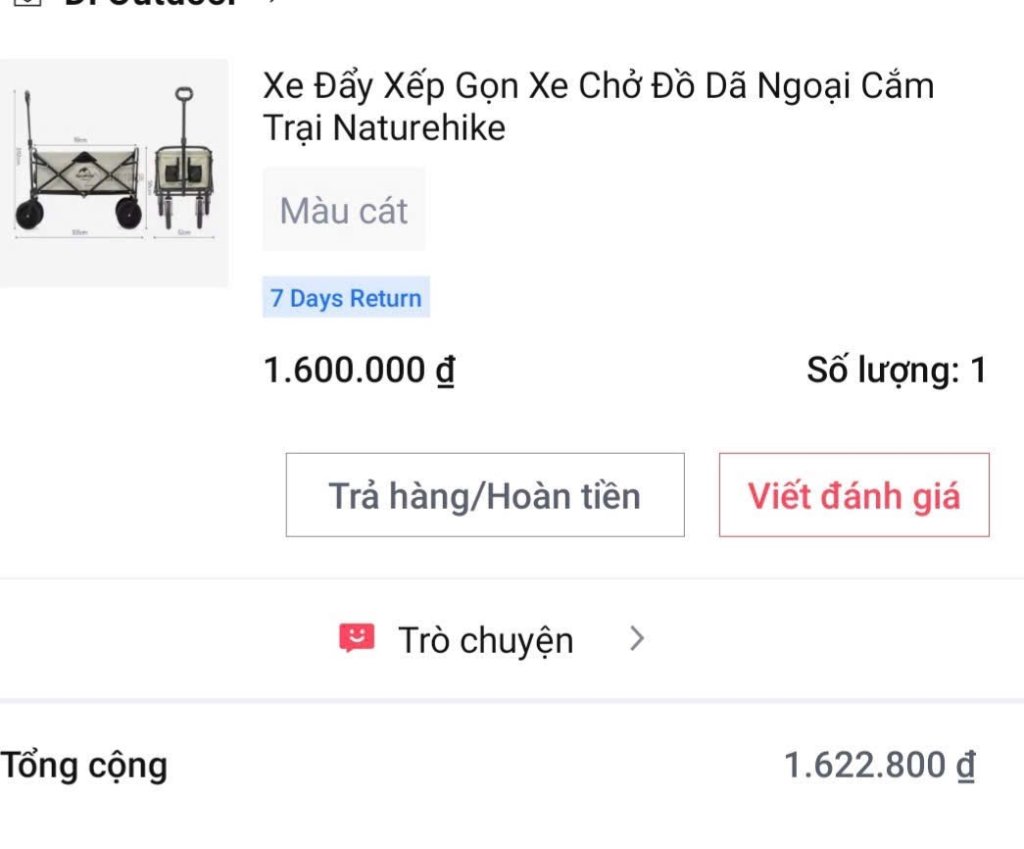Click the Tổng cộng label
Image resolution: width=1024 pixels, height=849 pixels.
coord(84,766)
